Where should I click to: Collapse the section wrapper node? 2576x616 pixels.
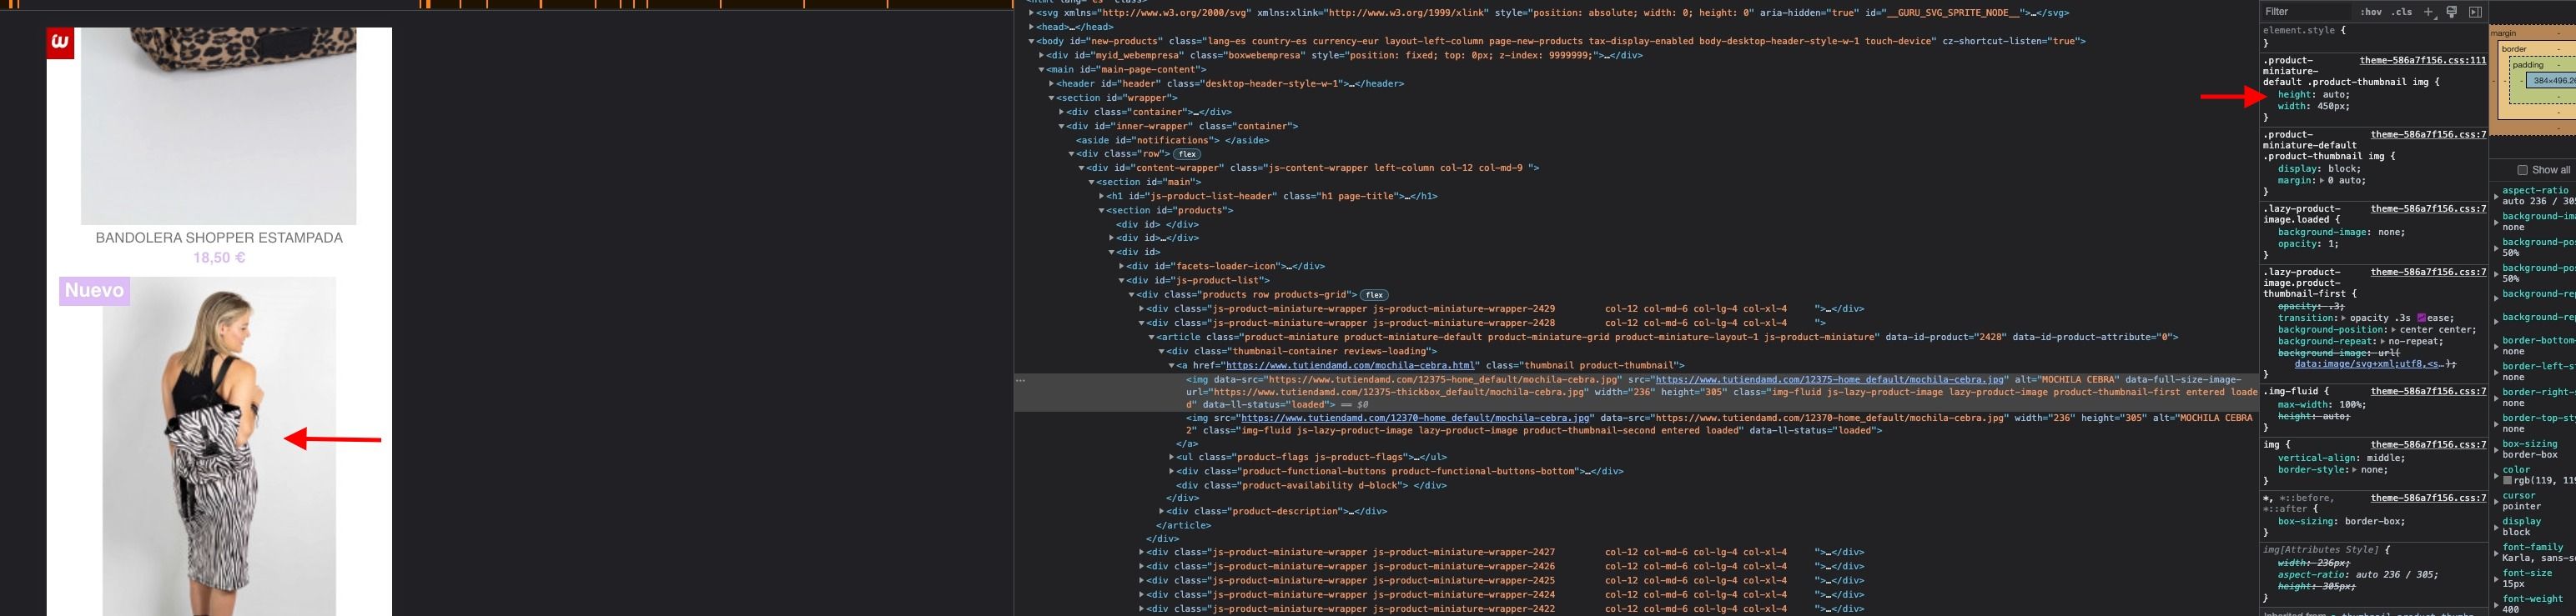pyautogui.click(x=1051, y=98)
